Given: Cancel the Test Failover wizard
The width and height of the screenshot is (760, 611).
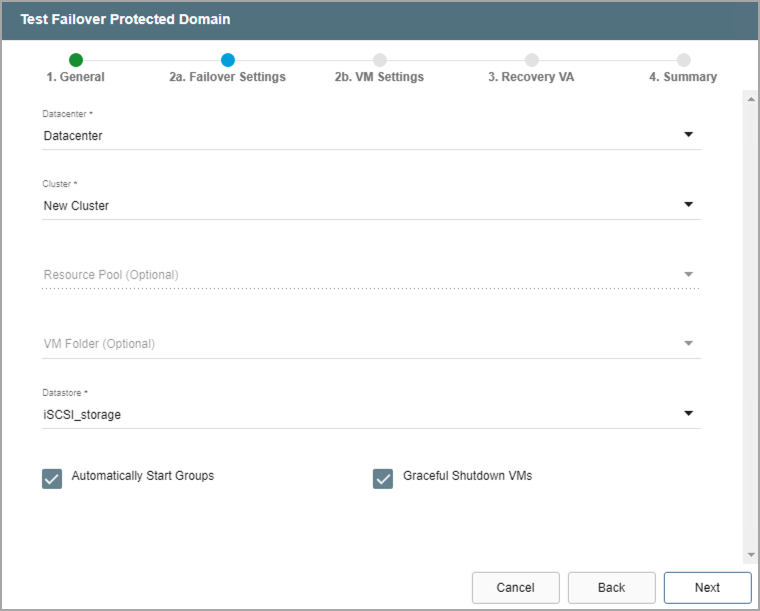Looking at the screenshot, I should click(x=515, y=588).
